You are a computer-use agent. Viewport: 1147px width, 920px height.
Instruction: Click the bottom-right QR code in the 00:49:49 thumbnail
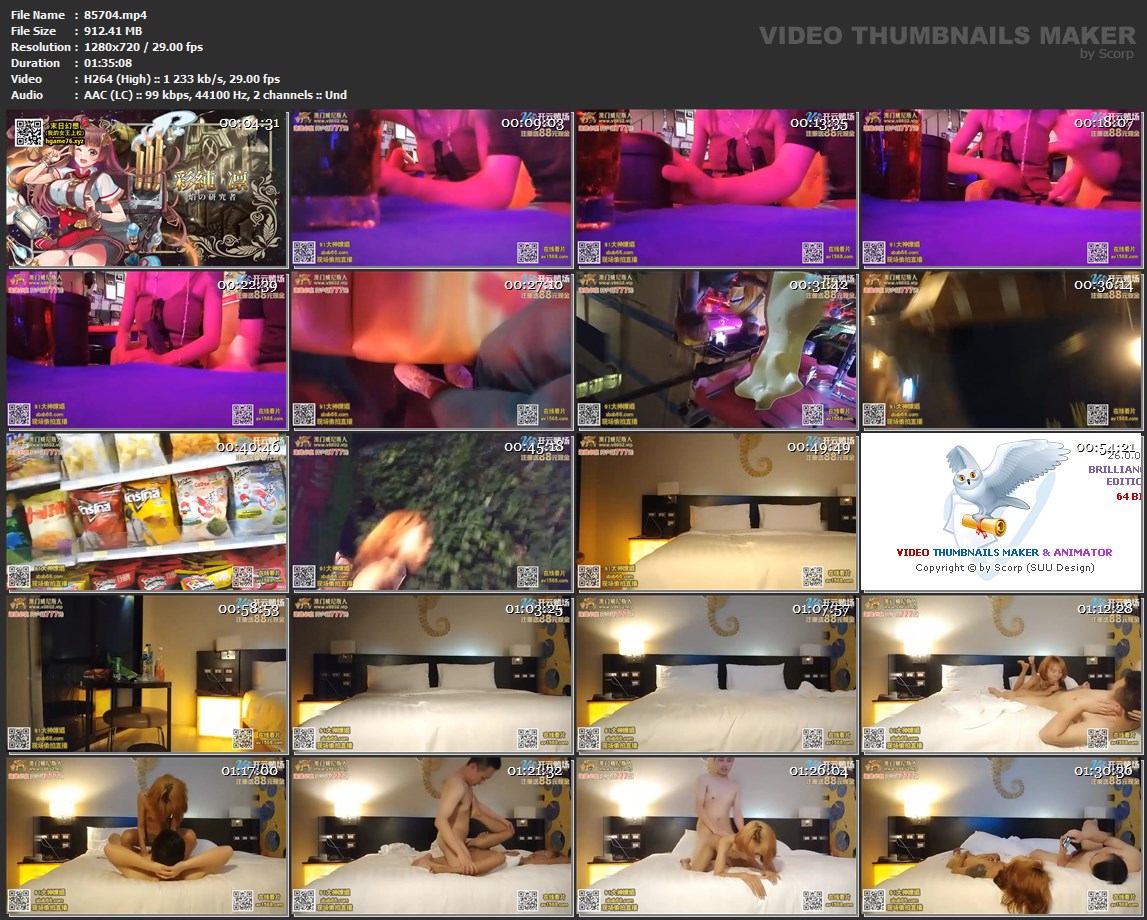(x=813, y=576)
